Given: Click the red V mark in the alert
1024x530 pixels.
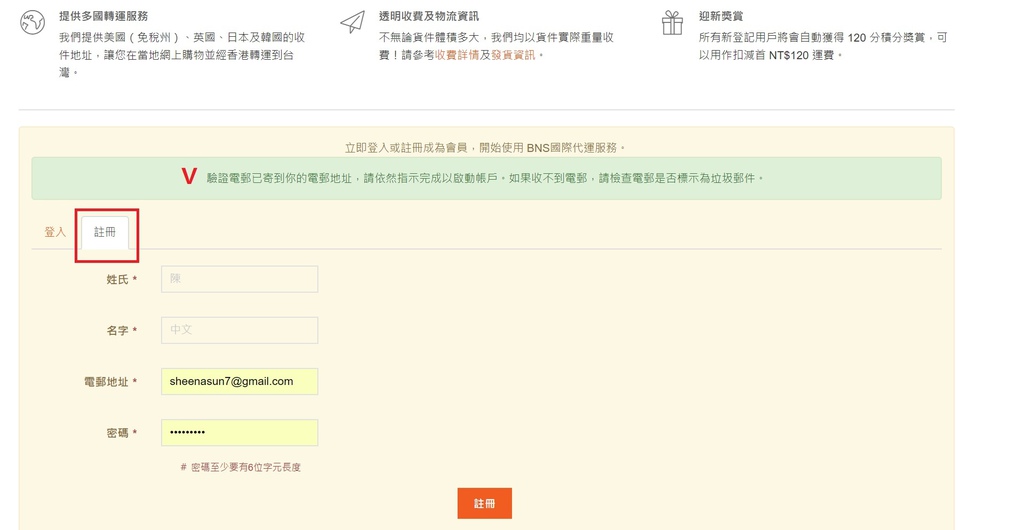Looking at the screenshot, I should (189, 178).
